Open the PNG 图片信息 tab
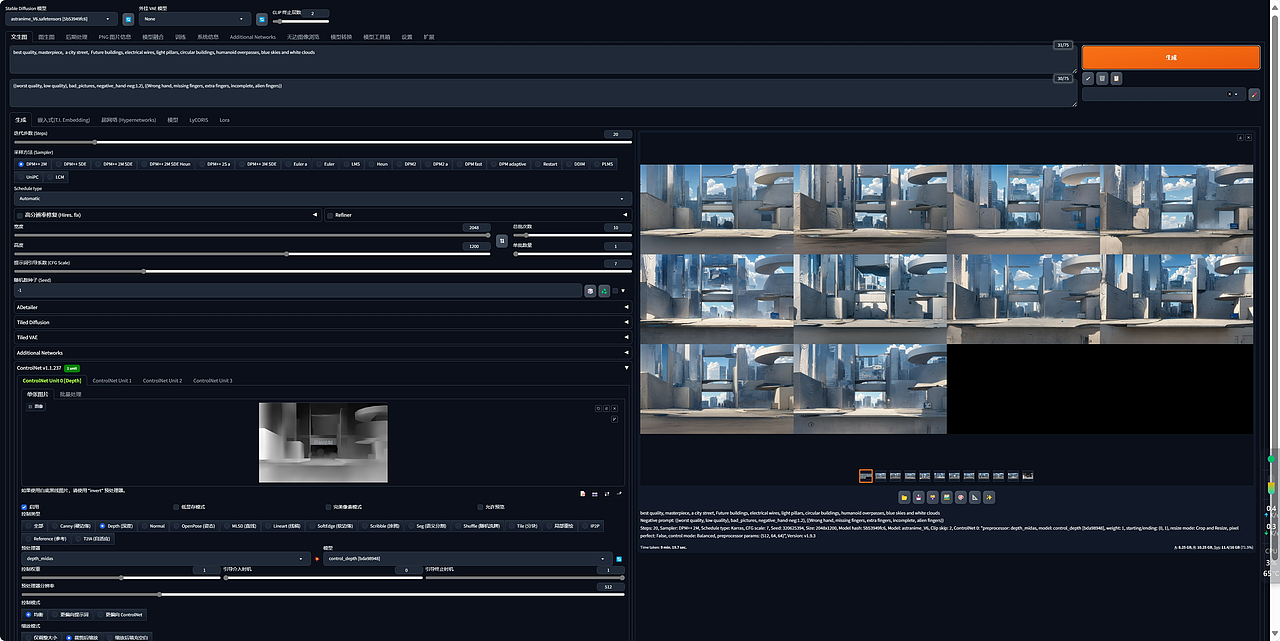The image size is (1280, 641). click(x=114, y=36)
